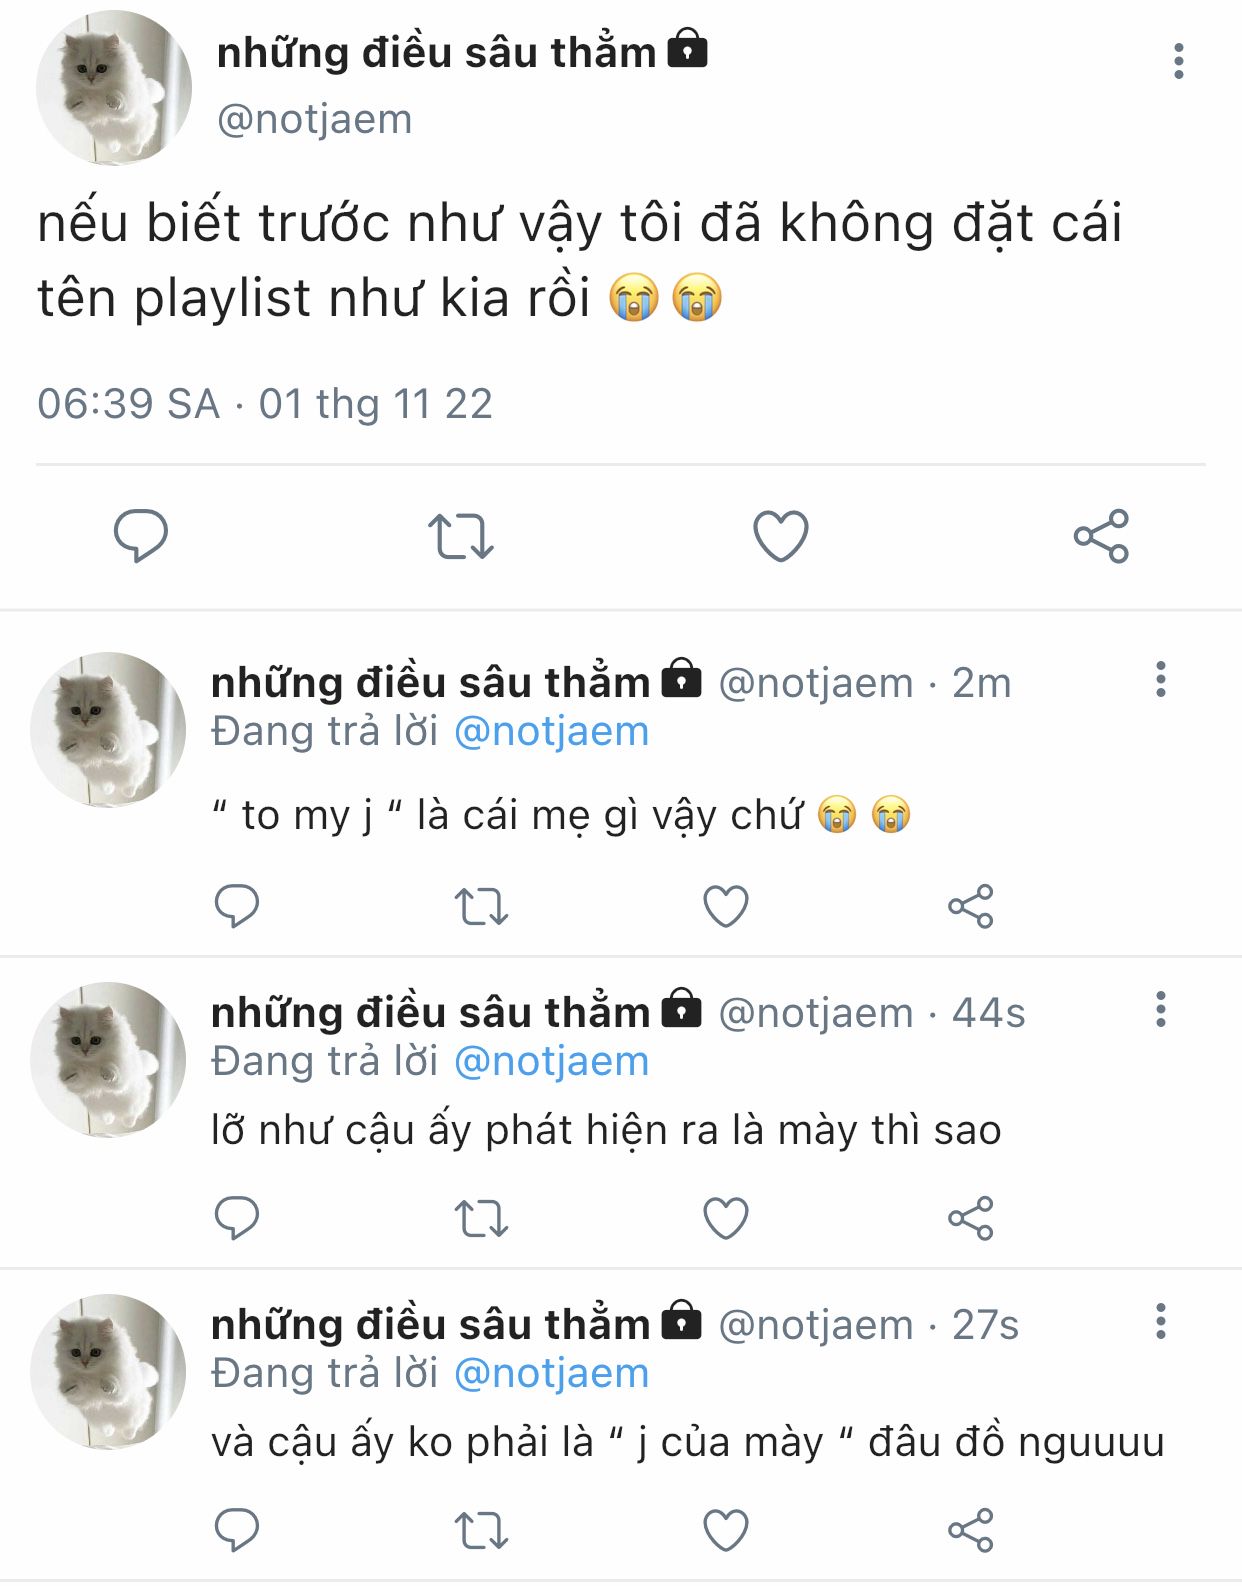Screen dimensions: 1242x1586
Task: Share the tweet posted 27s ago
Action: pos(970,1531)
